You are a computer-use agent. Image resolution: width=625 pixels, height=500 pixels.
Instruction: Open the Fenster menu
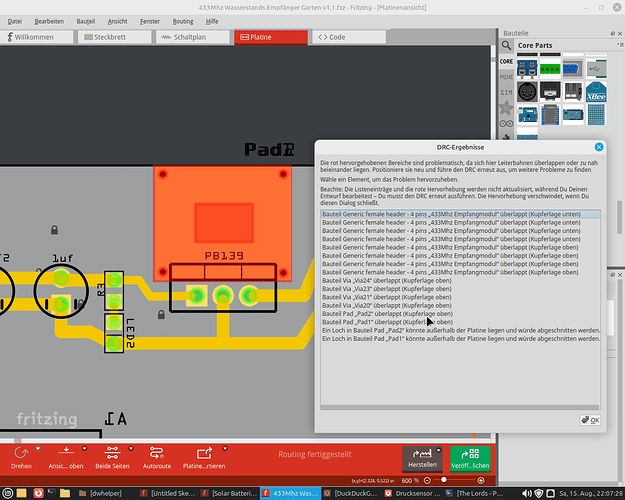click(150, 22)
